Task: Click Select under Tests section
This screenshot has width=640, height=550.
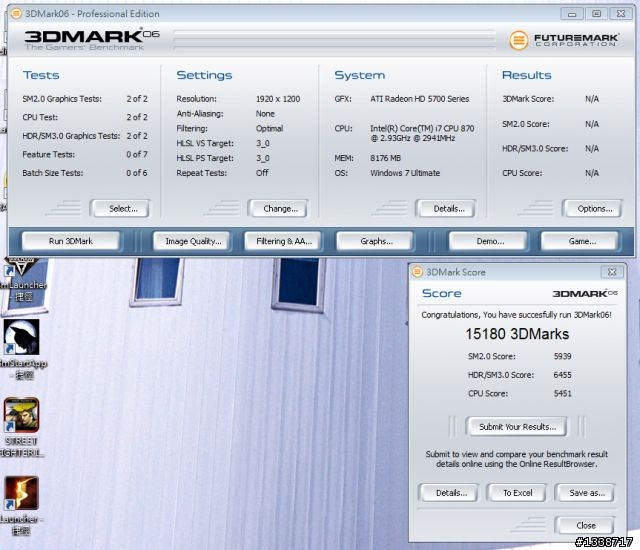Action: coord(120,208)
